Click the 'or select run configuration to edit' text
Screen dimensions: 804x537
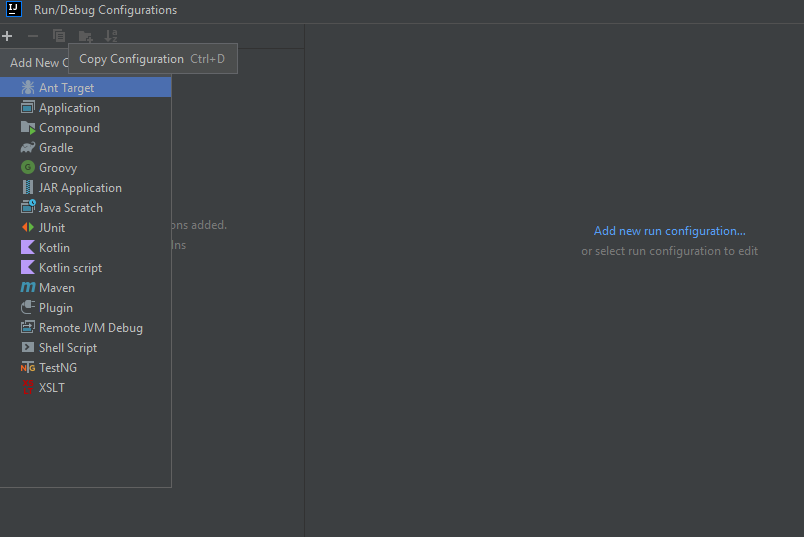[669, 251]
